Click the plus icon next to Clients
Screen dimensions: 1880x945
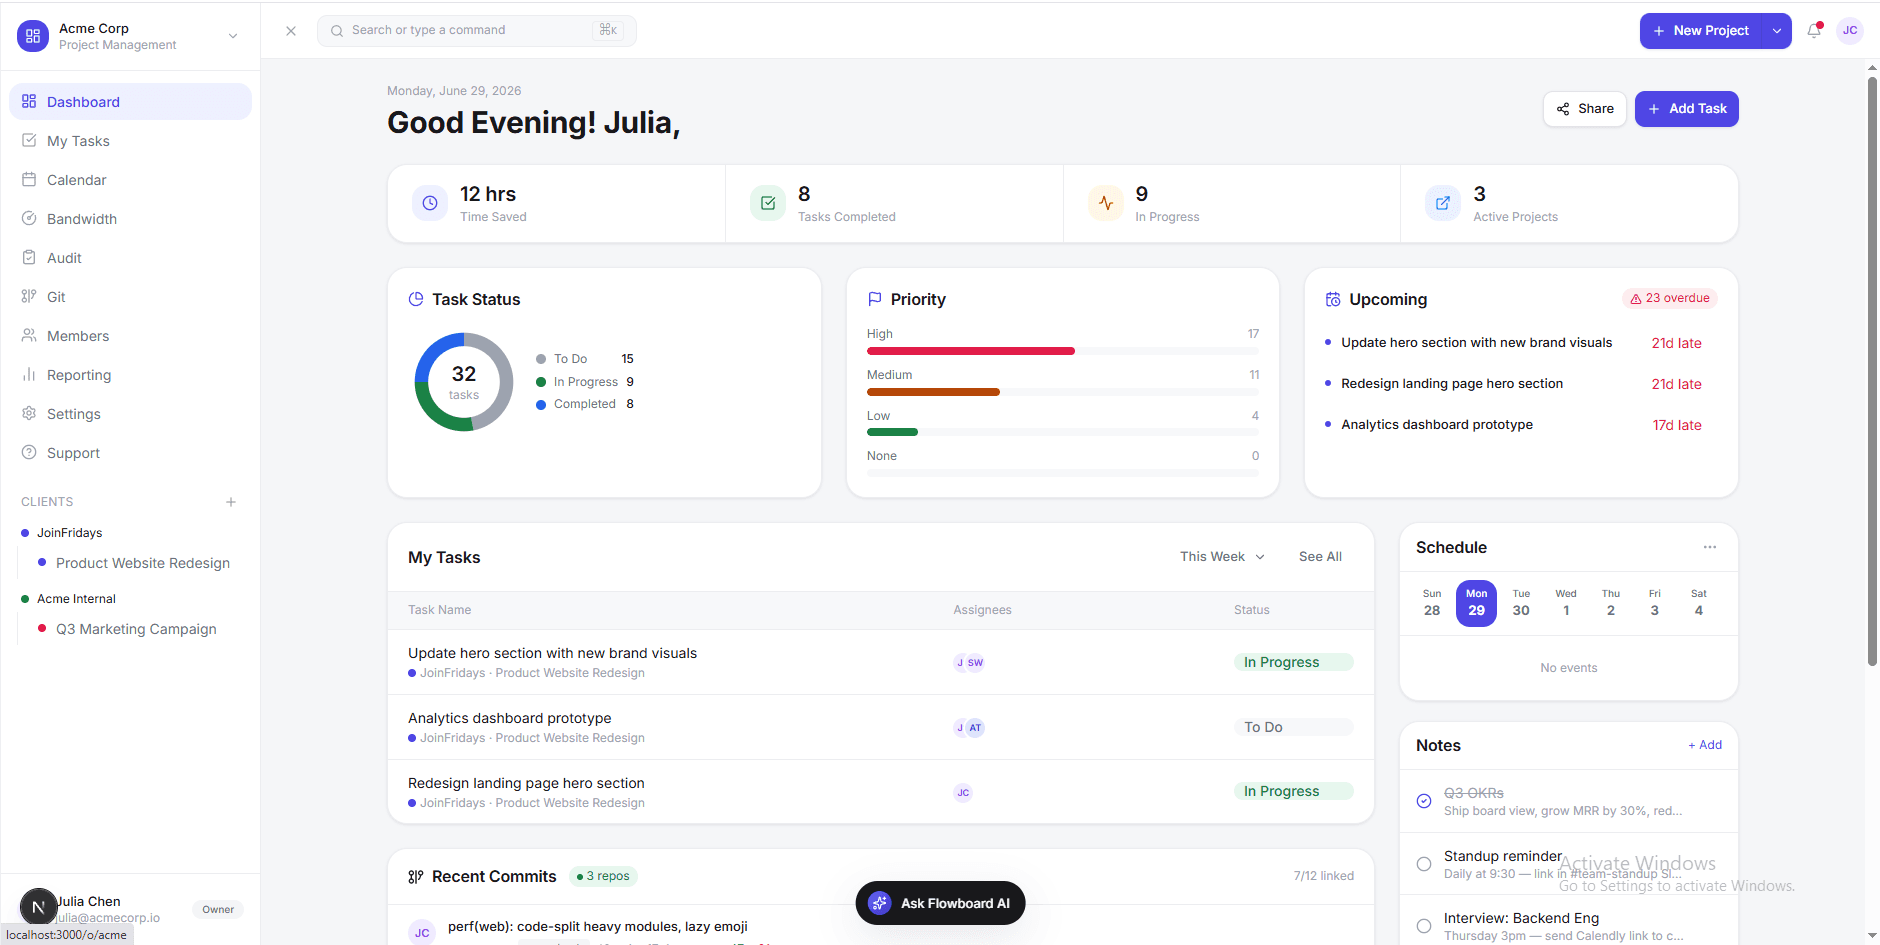[231, 502]
